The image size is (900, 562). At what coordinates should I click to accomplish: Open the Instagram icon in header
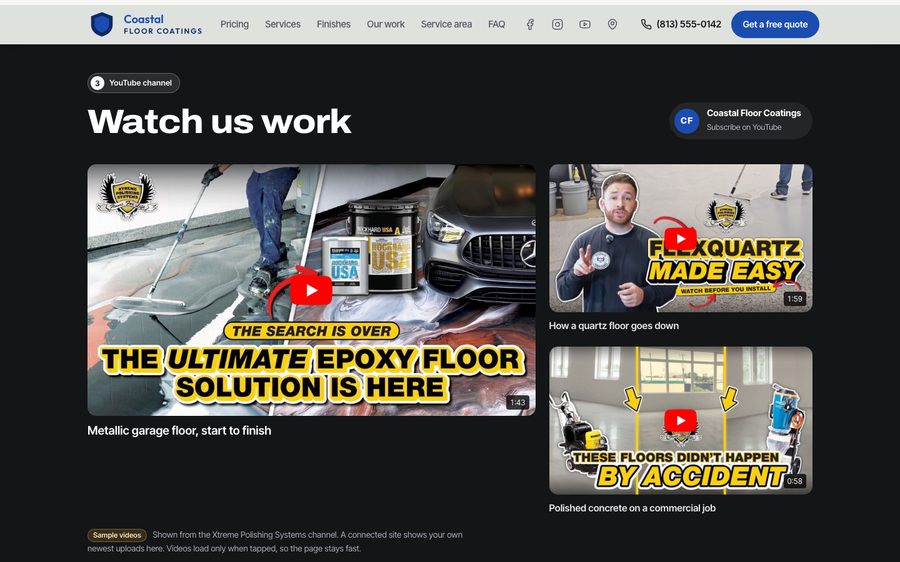pos(557,24)
